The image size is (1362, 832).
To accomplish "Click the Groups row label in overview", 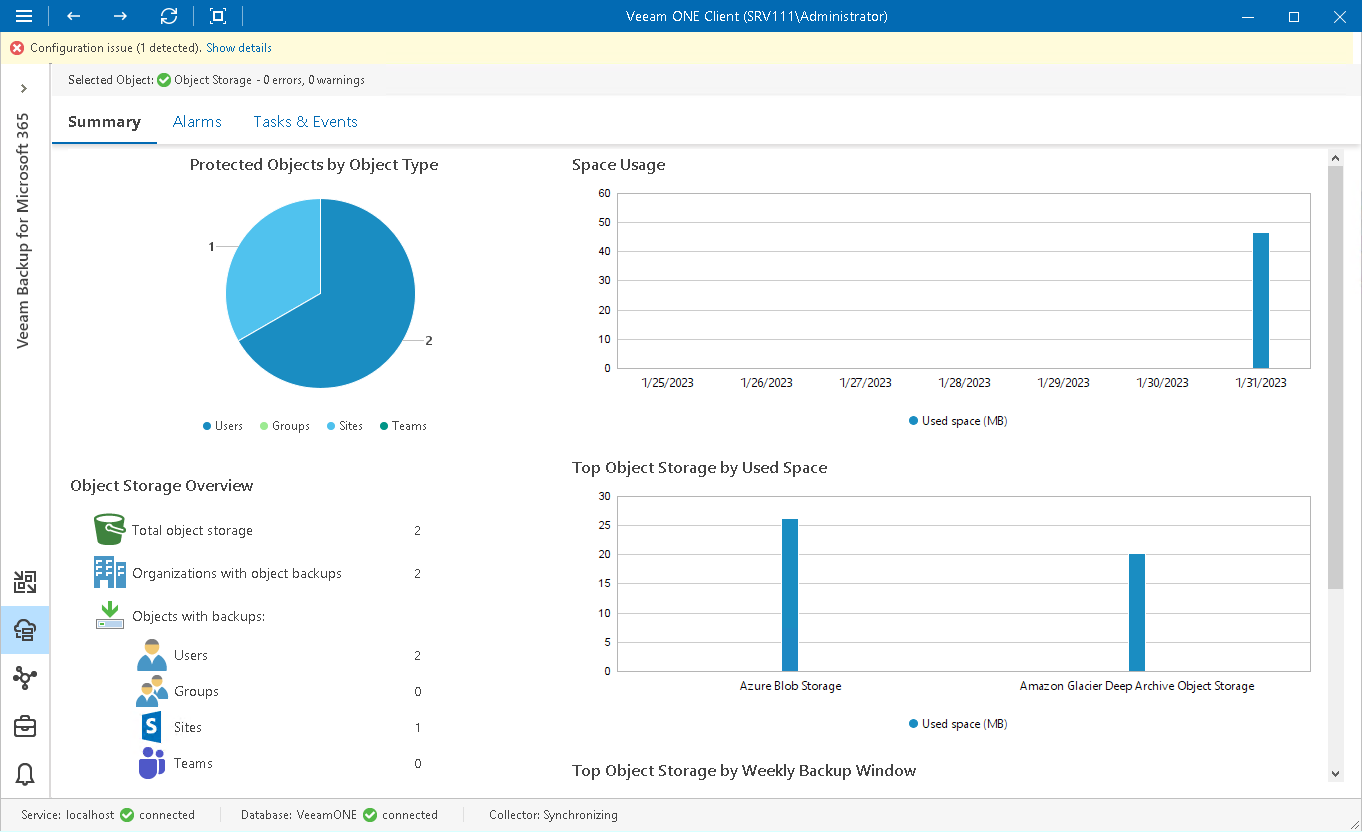I will point(196,691).
